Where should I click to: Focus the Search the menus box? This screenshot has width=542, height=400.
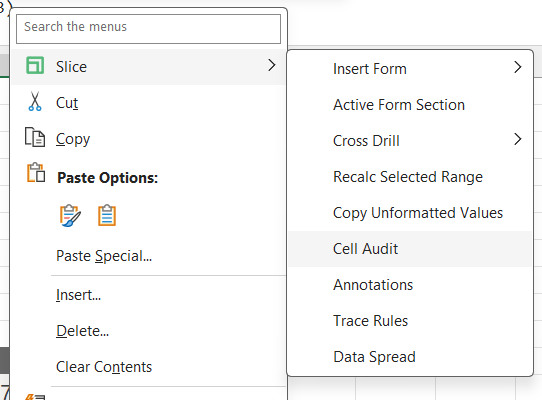click(x=148, y=29)
